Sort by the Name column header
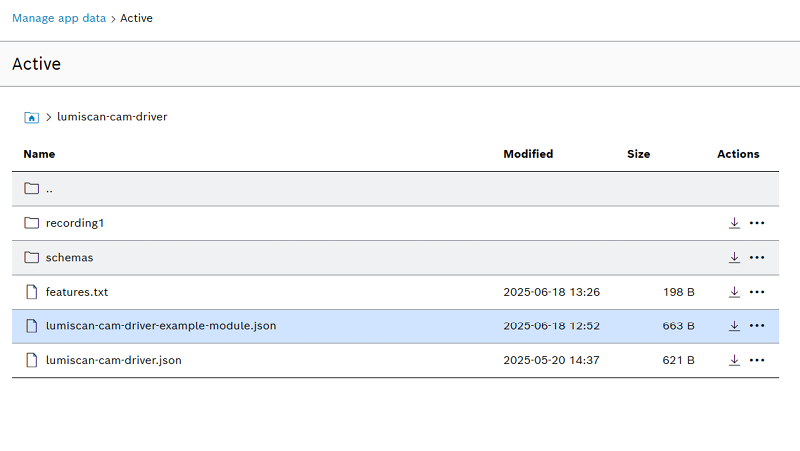 pyautogui.click(x=39, y=154)
